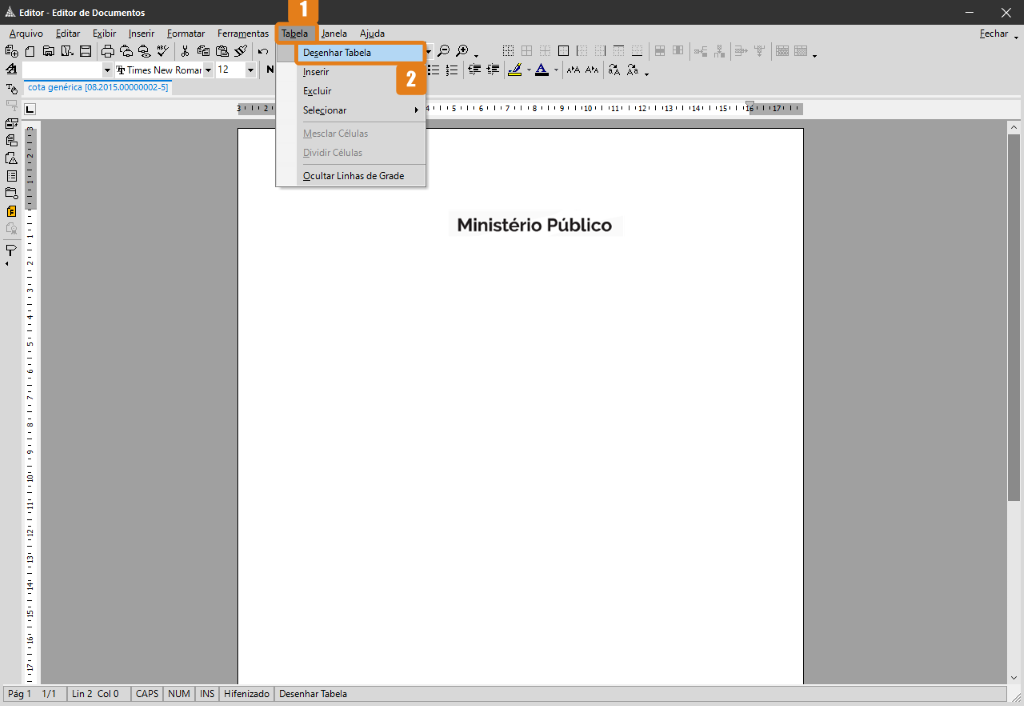Screen dimensions: 1024x706
Task: Open the Times New Roman font dropdown
Action: pyautogui.click(x=208, y=70)
